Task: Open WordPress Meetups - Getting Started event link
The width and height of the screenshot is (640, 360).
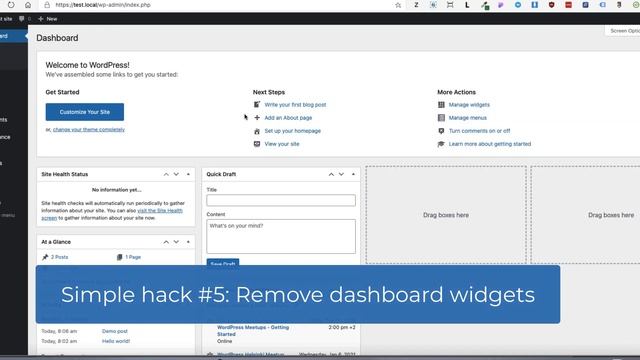Action: point(253,331)
